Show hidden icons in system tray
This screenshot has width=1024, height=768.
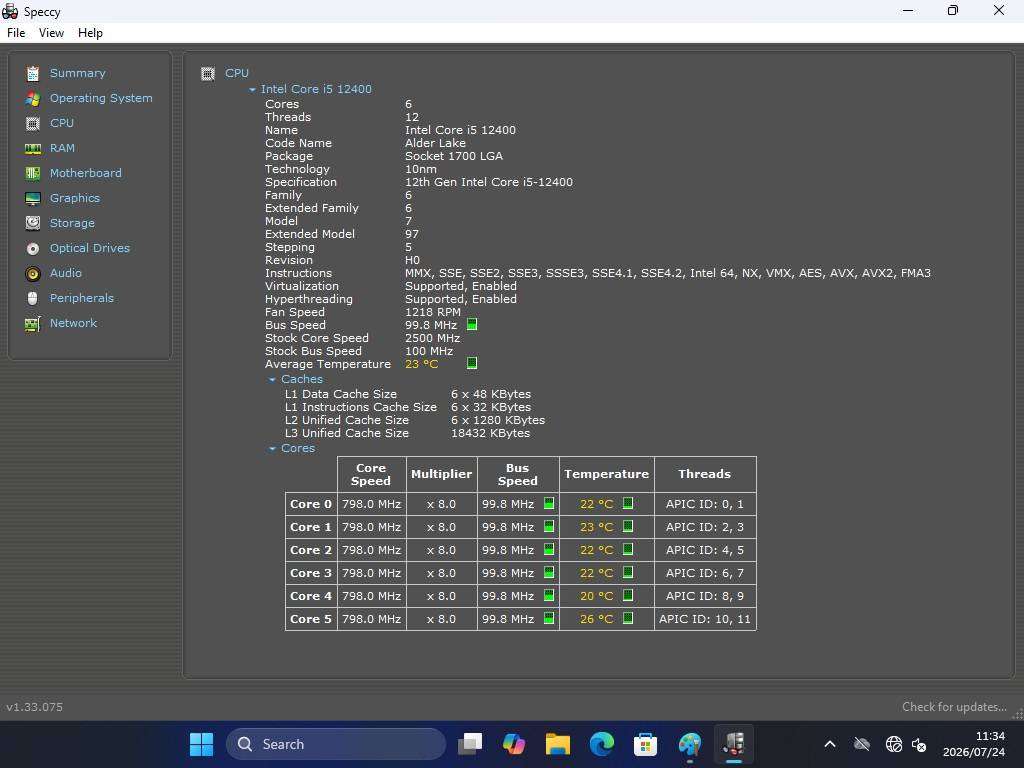coord(829,744)
